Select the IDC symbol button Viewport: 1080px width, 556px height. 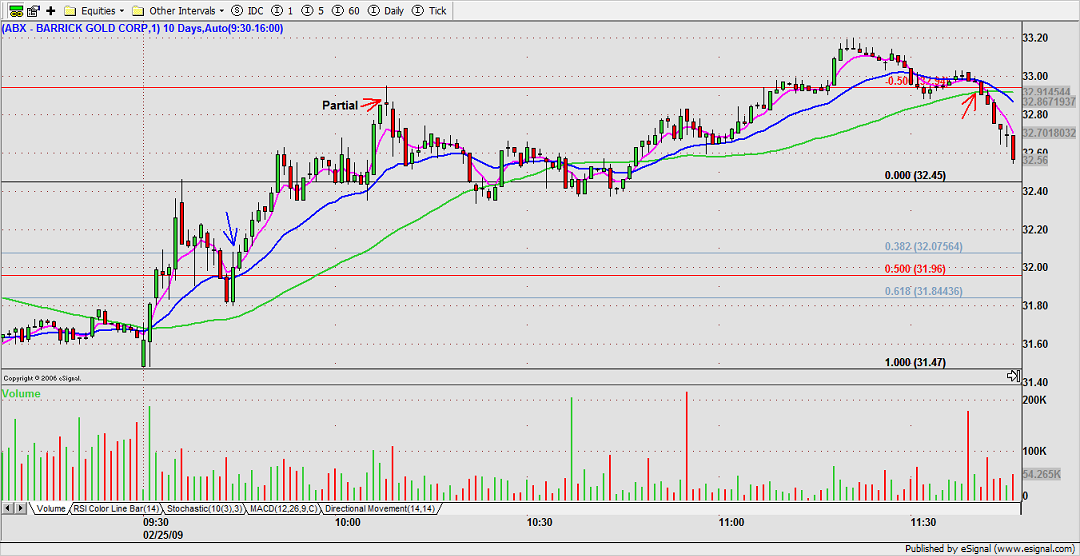pyautogui.click(x=247, y=10)
